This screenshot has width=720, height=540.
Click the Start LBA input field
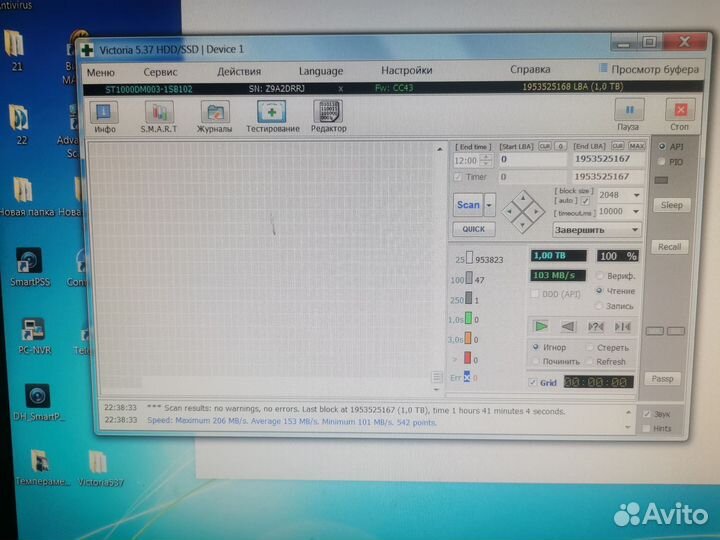coord(533,159)
